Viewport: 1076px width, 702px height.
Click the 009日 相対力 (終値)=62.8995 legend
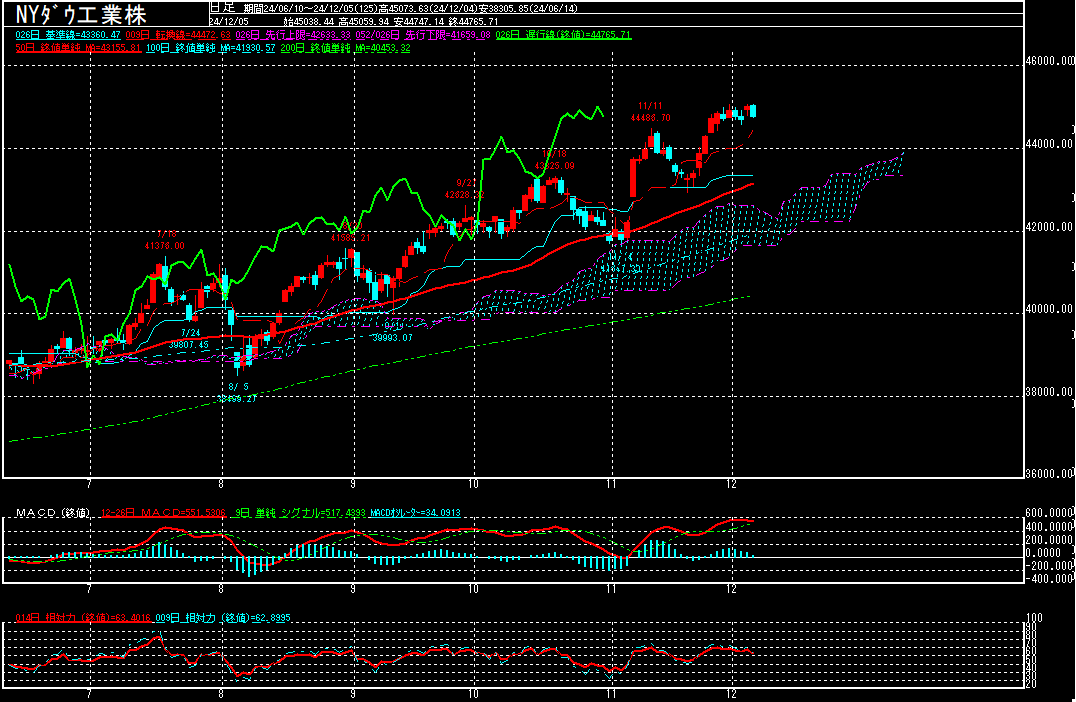pos(223,618)
